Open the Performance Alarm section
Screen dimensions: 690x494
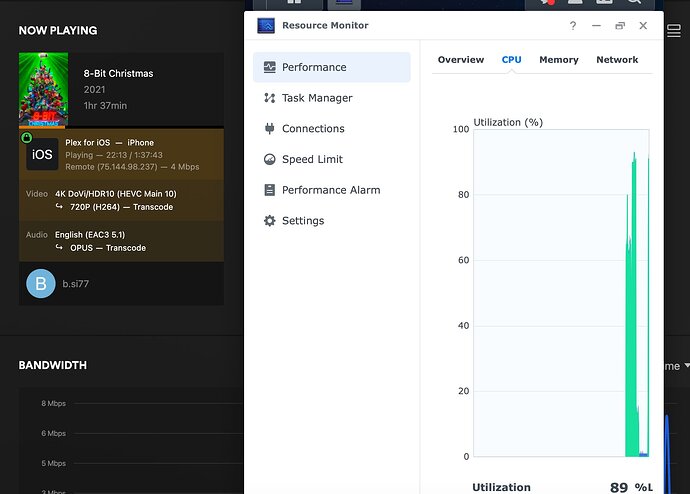tap(331, 190)
